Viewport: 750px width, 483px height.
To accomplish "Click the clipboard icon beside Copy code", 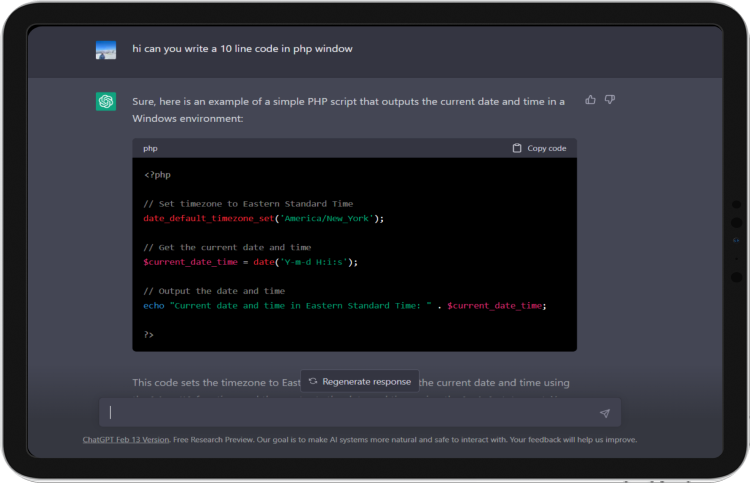I will click(x=517, y=148).
